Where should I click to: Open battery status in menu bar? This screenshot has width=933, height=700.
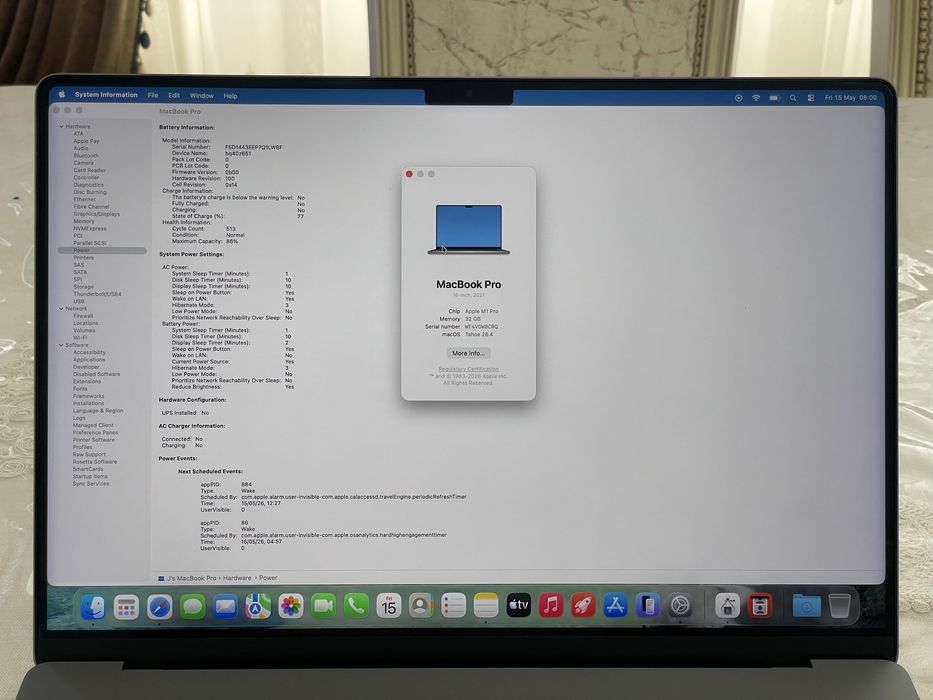pyautogui.click(x=775, y=98)
